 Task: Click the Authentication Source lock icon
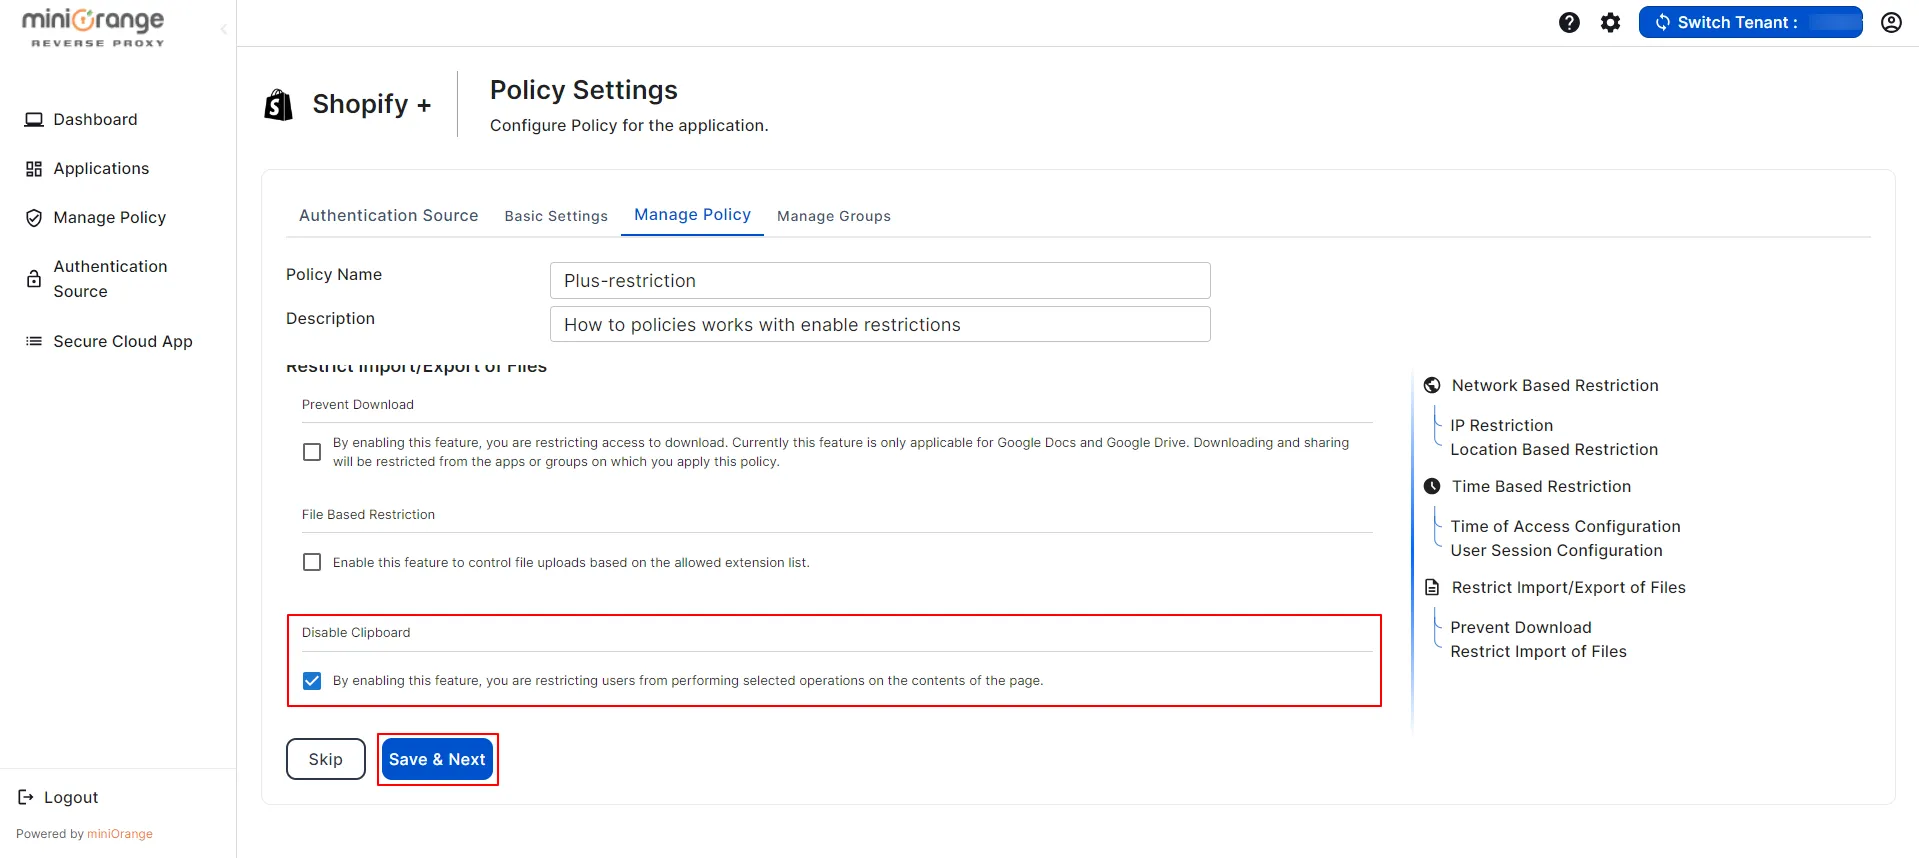pos(34,279)
